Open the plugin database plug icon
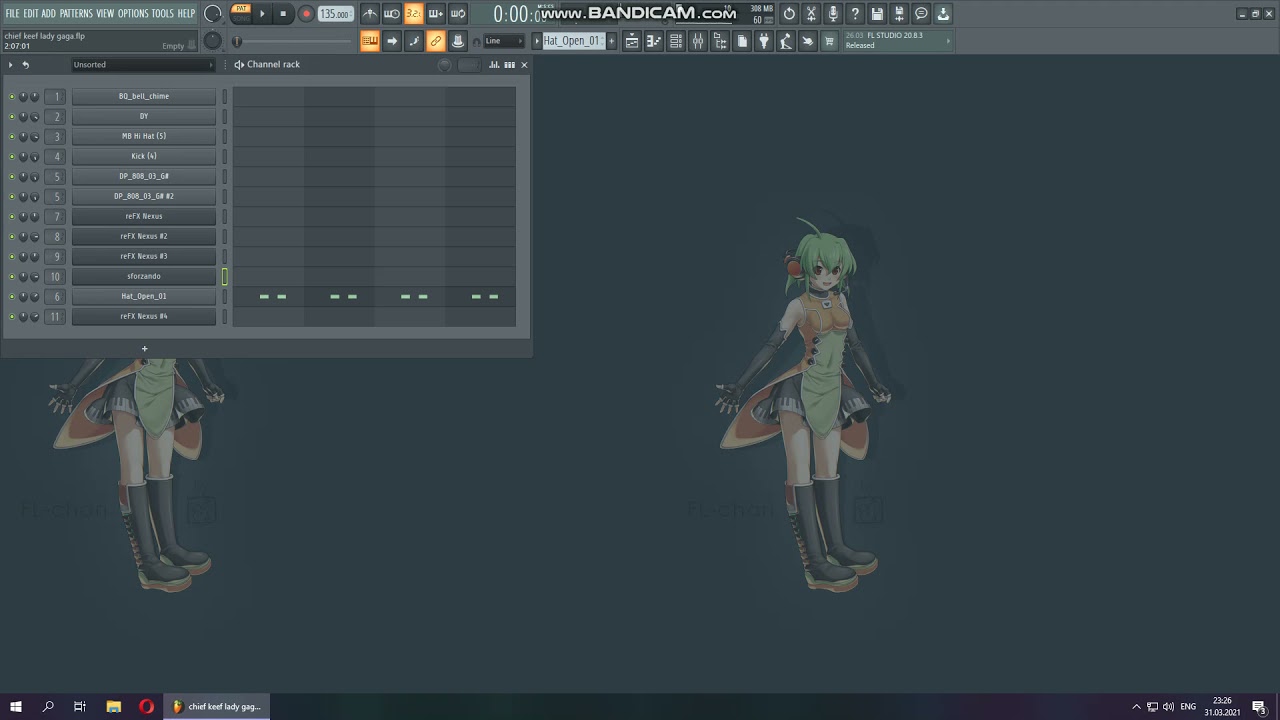The height and width of the screenshot is (720, 1280). click(764, 41)
